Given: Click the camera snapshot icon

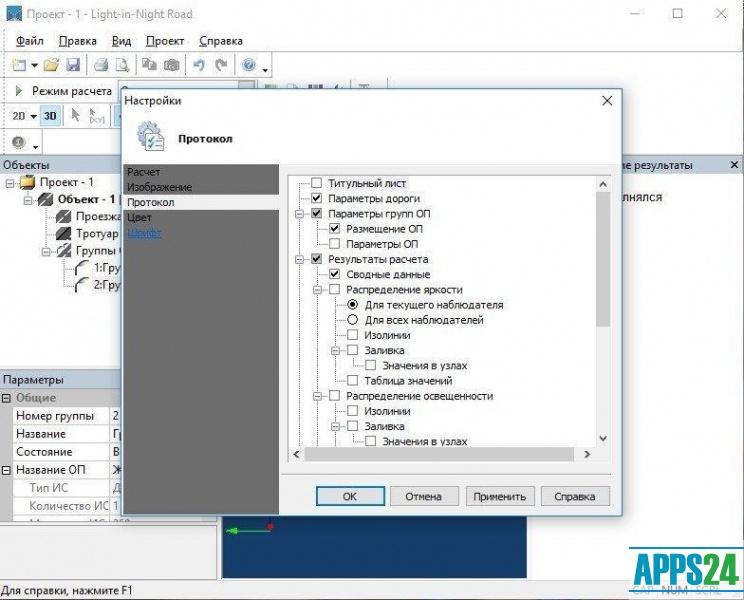Looking at the screenshot, I should [172, 65].
